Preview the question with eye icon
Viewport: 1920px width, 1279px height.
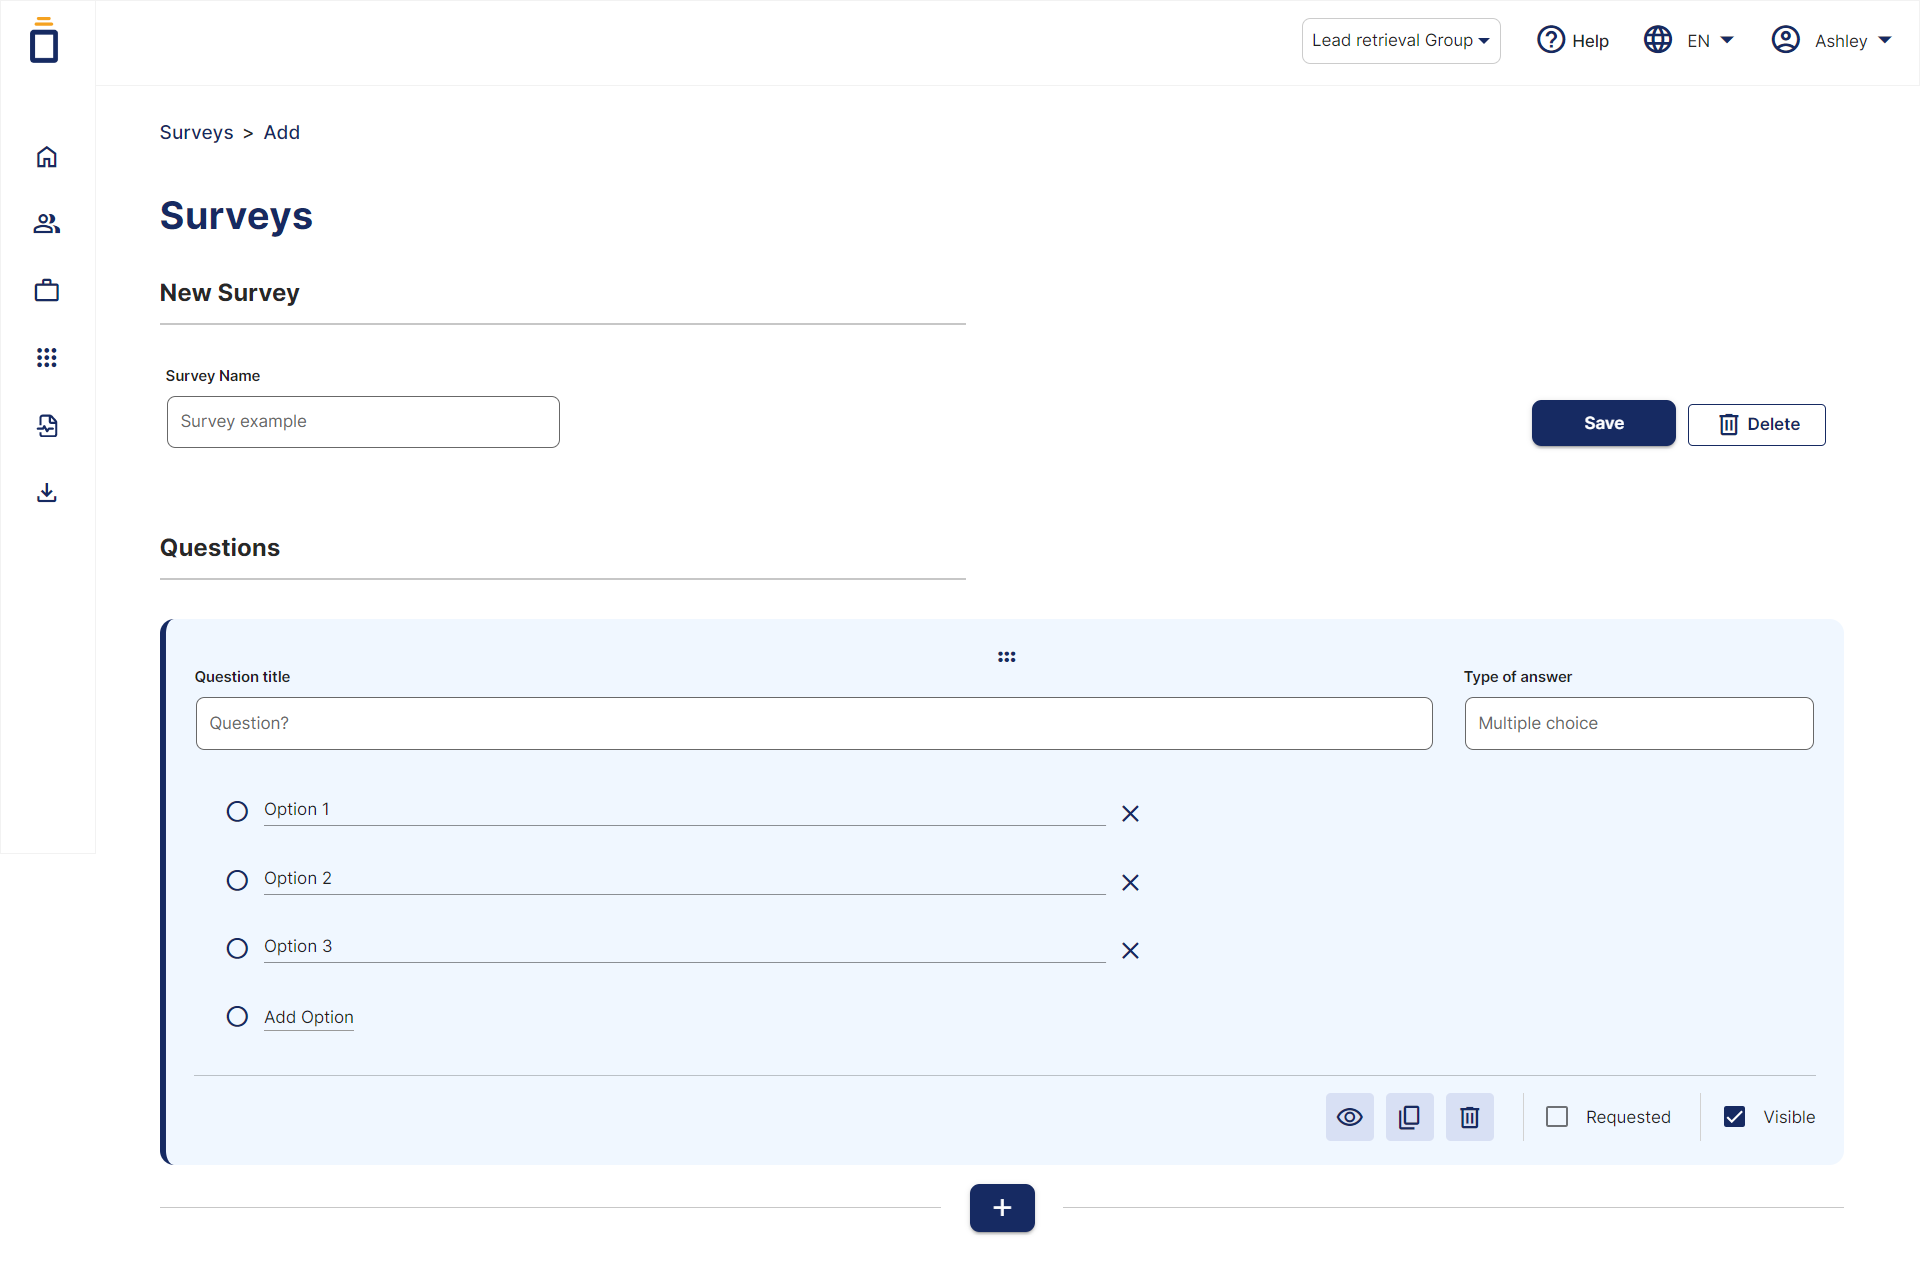tap(1350, 1117)
